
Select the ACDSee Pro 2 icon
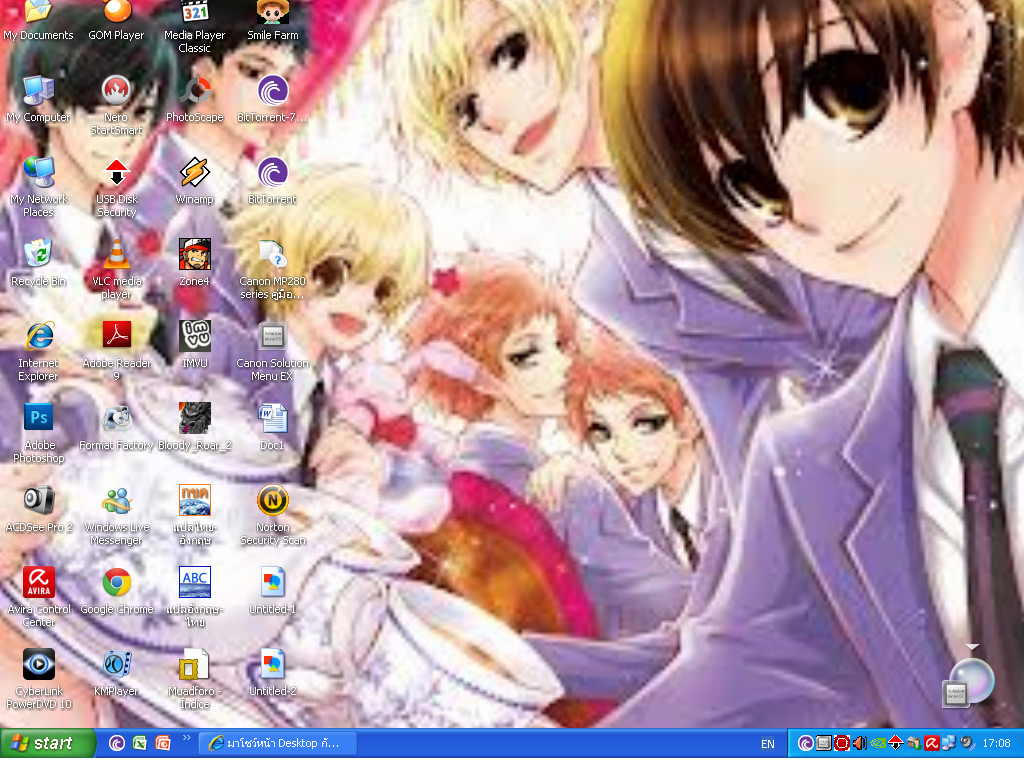point(38,509)
